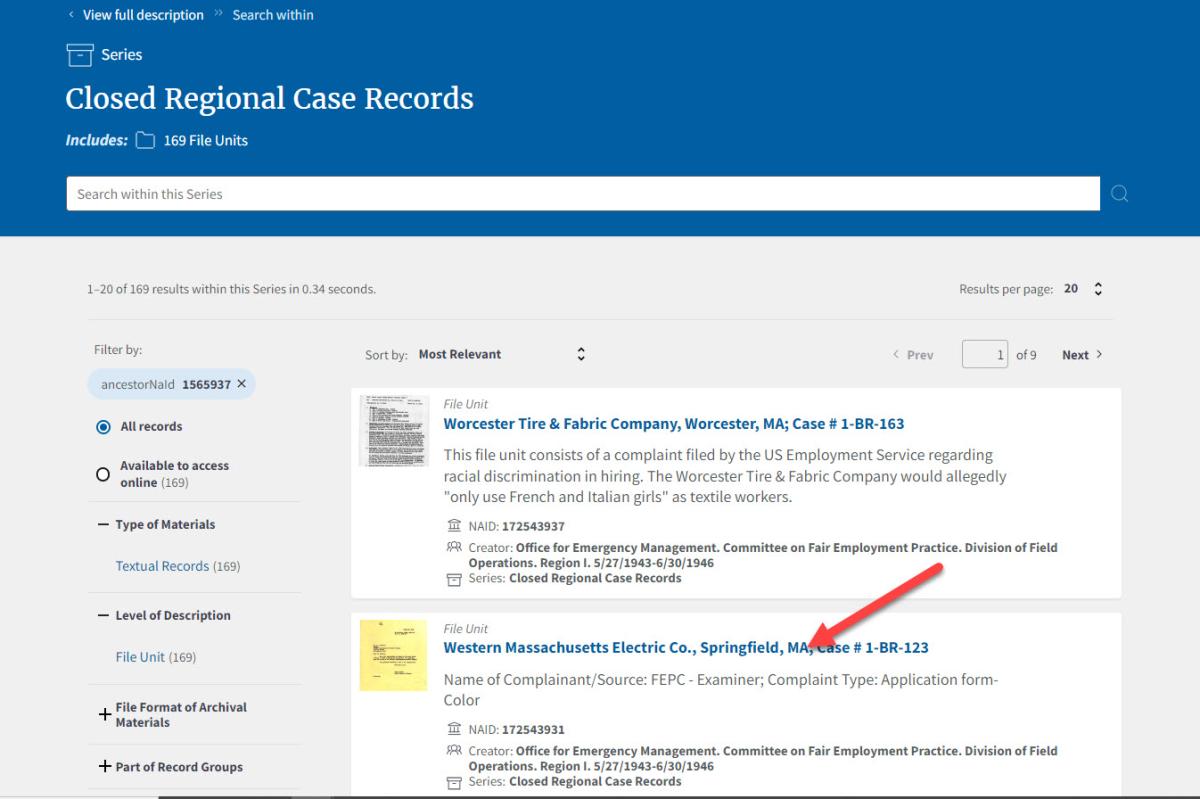Expand File Format of Archival Materials
1200x799 pixels.
(x=104, y=715)
